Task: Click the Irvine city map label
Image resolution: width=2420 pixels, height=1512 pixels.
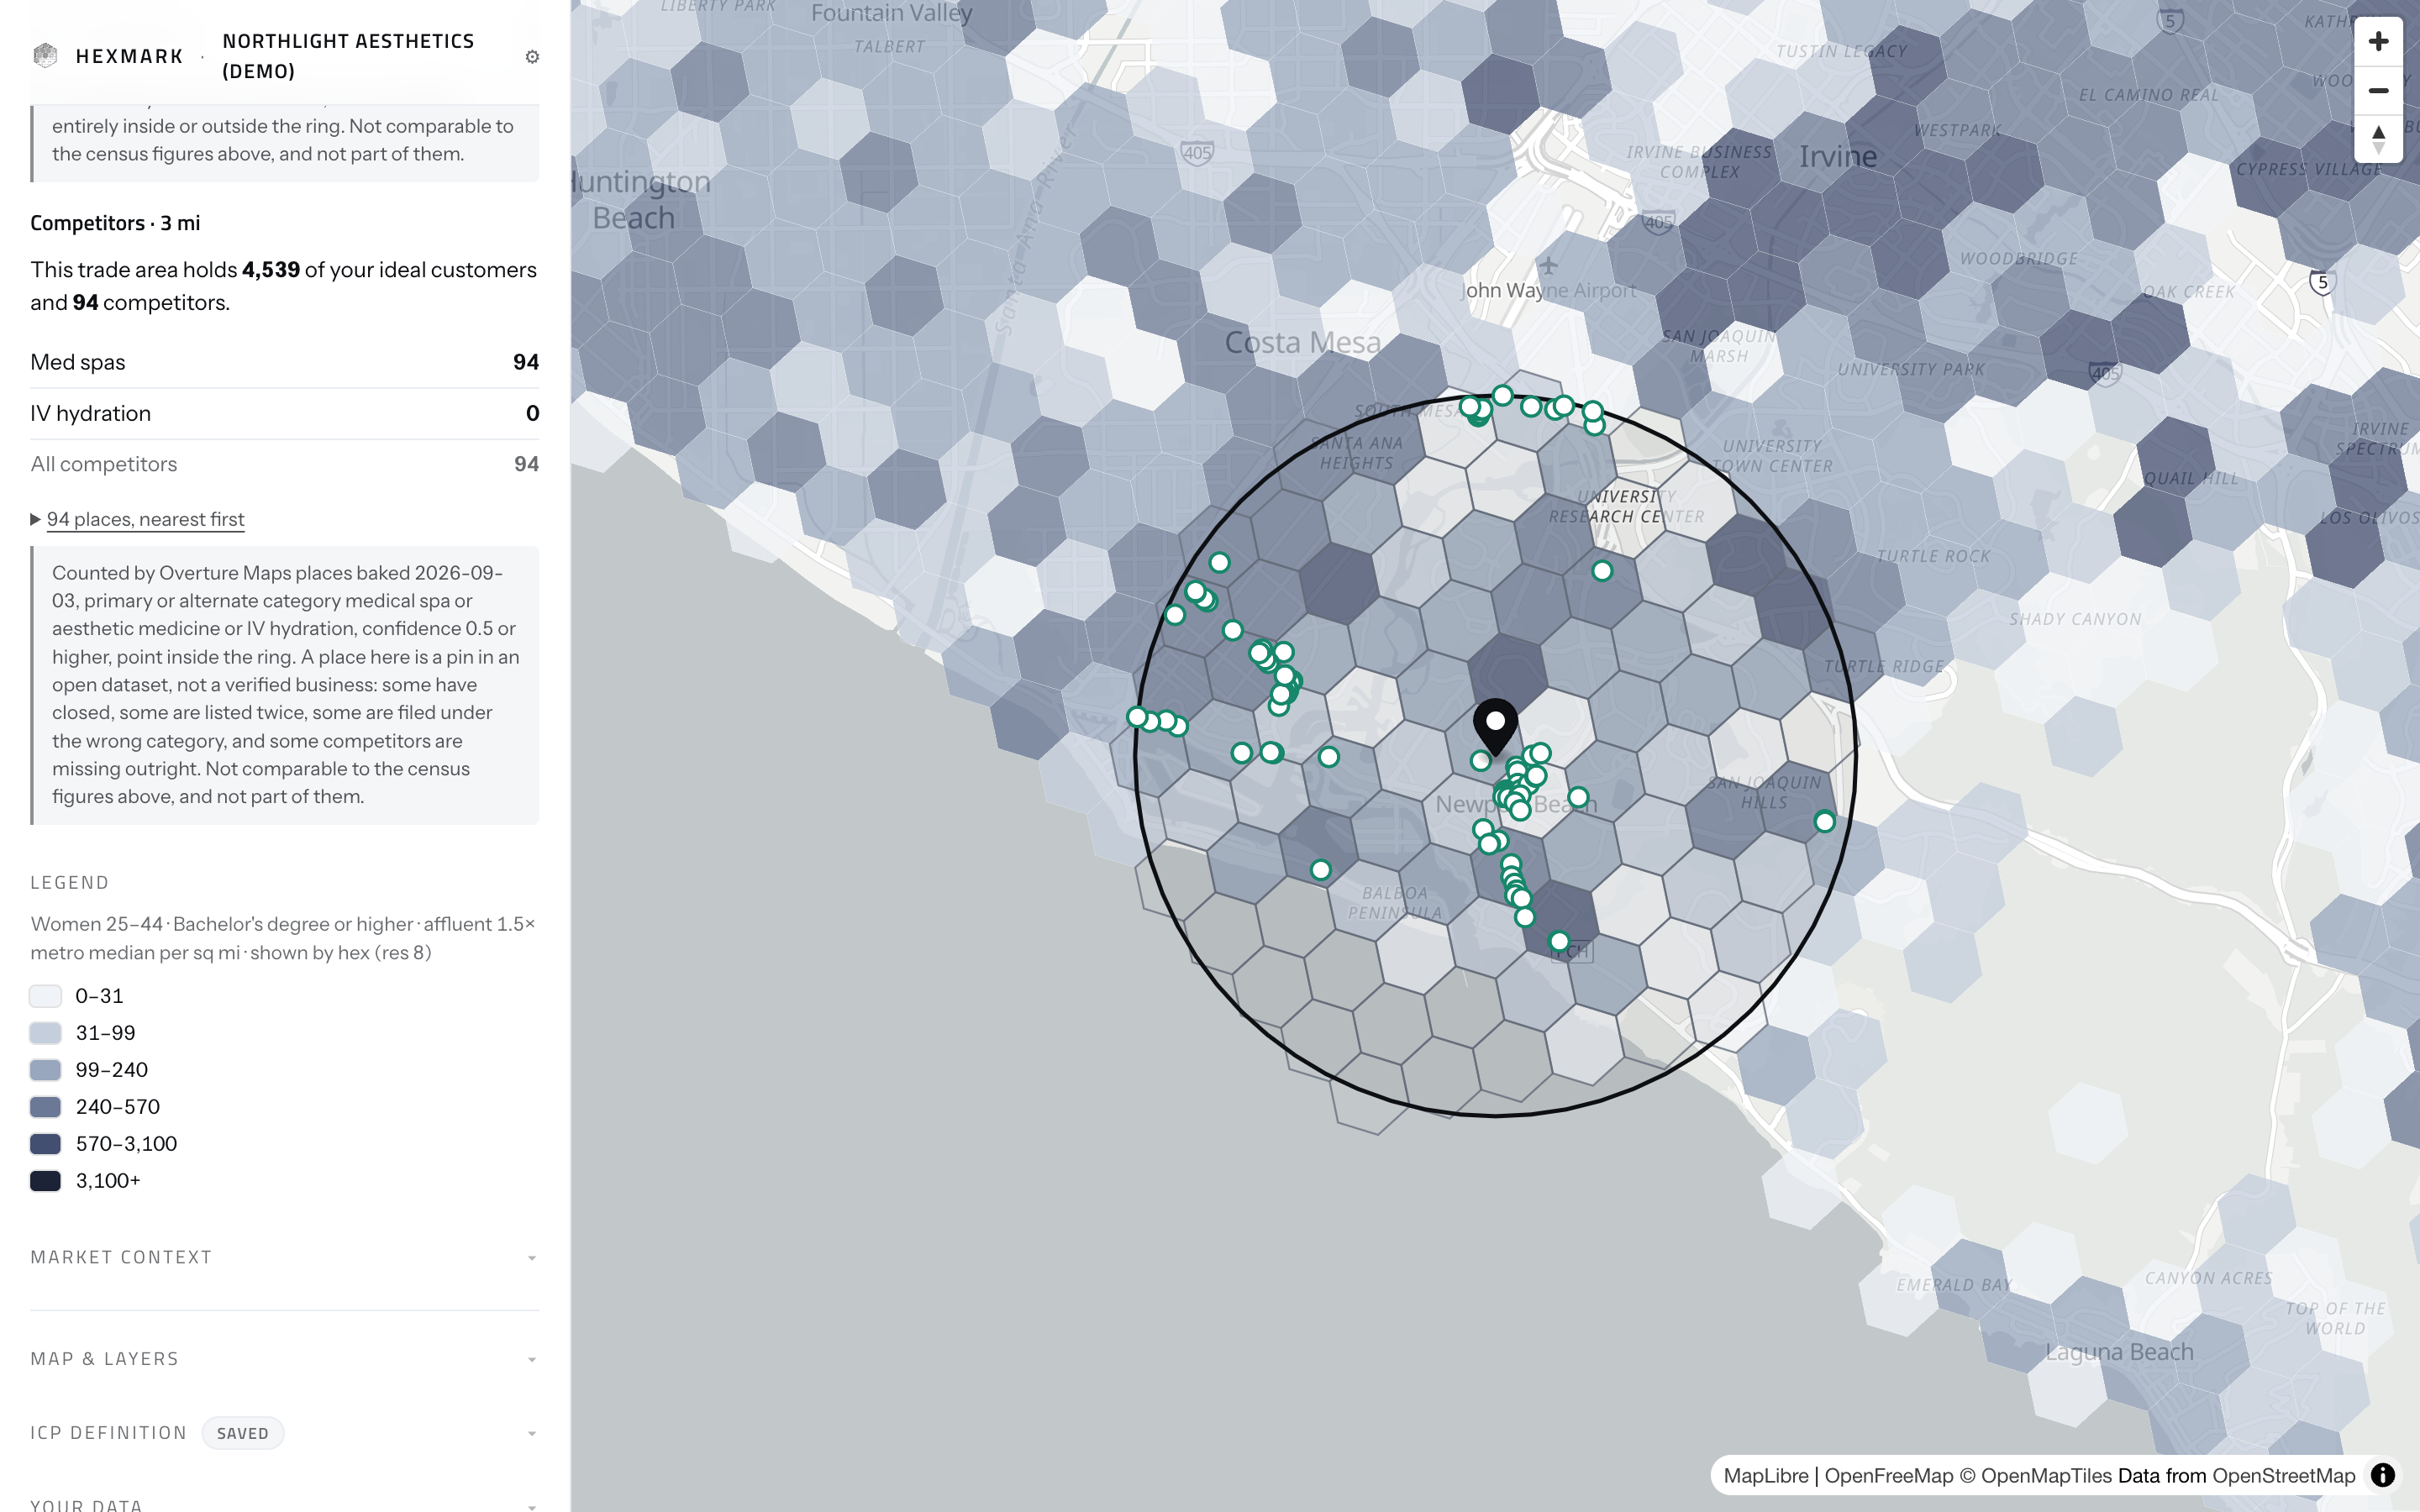Action: pos(1838,156)
